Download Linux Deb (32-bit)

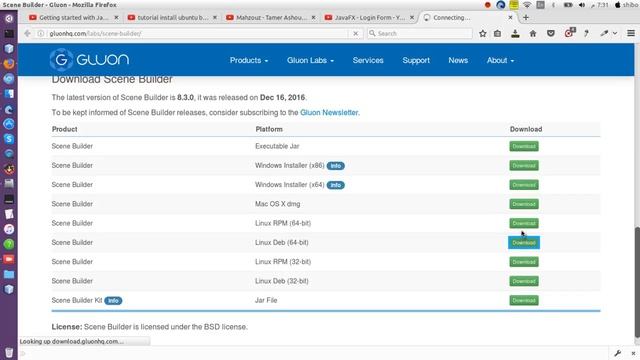[x=524, y=281]
